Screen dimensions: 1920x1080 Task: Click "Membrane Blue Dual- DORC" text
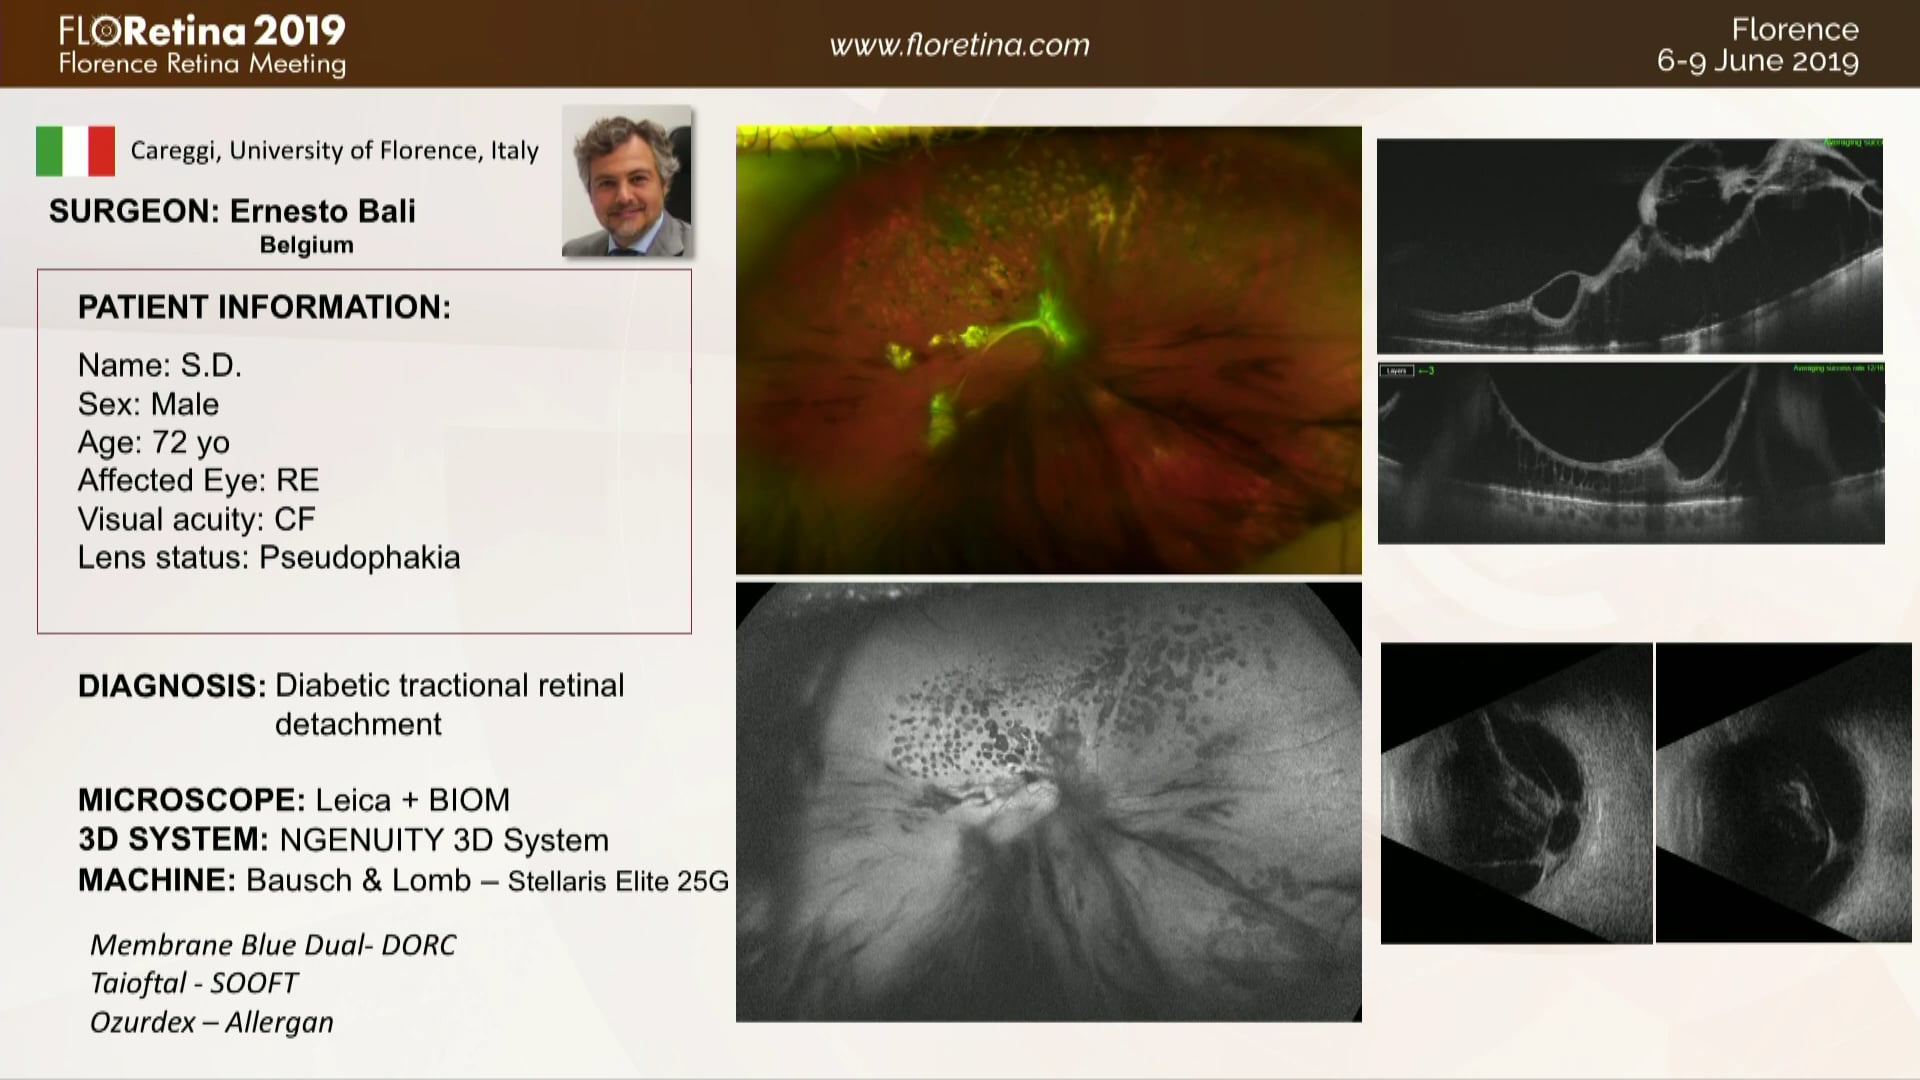coord(273,945)
